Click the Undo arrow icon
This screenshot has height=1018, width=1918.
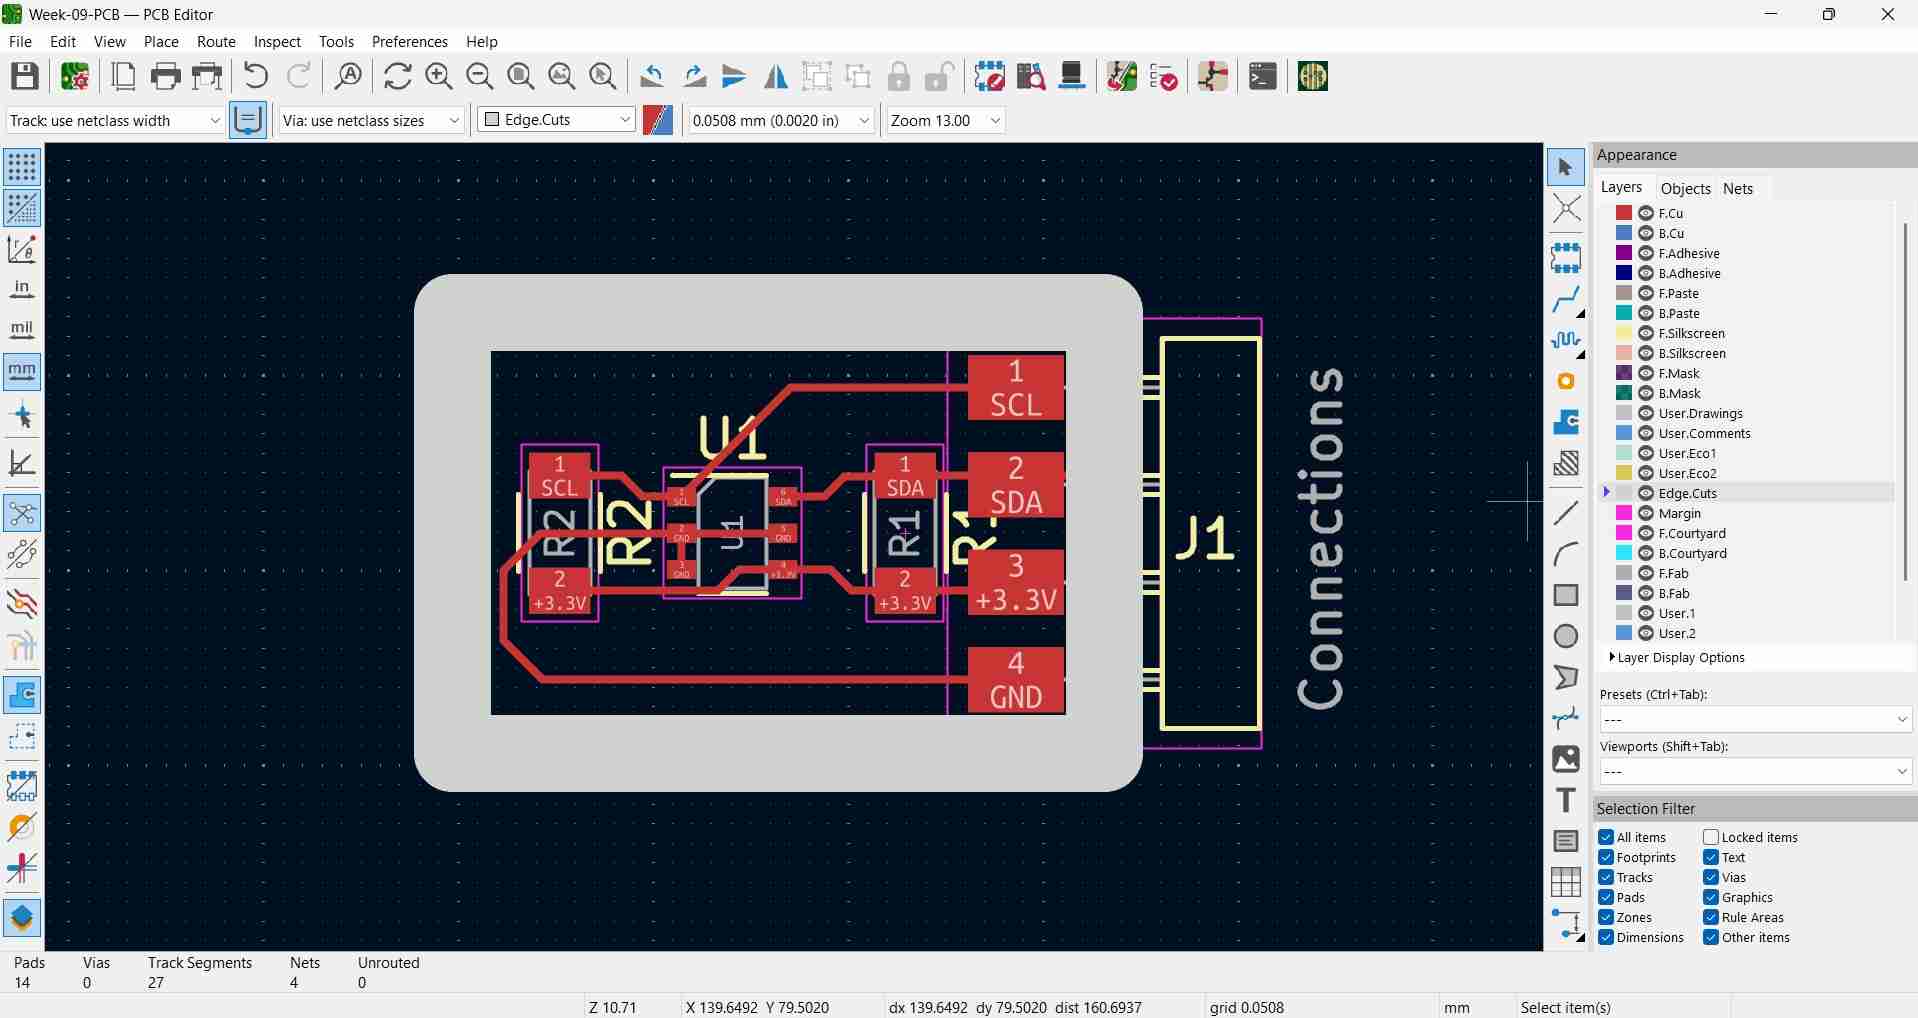click(256, 77)
